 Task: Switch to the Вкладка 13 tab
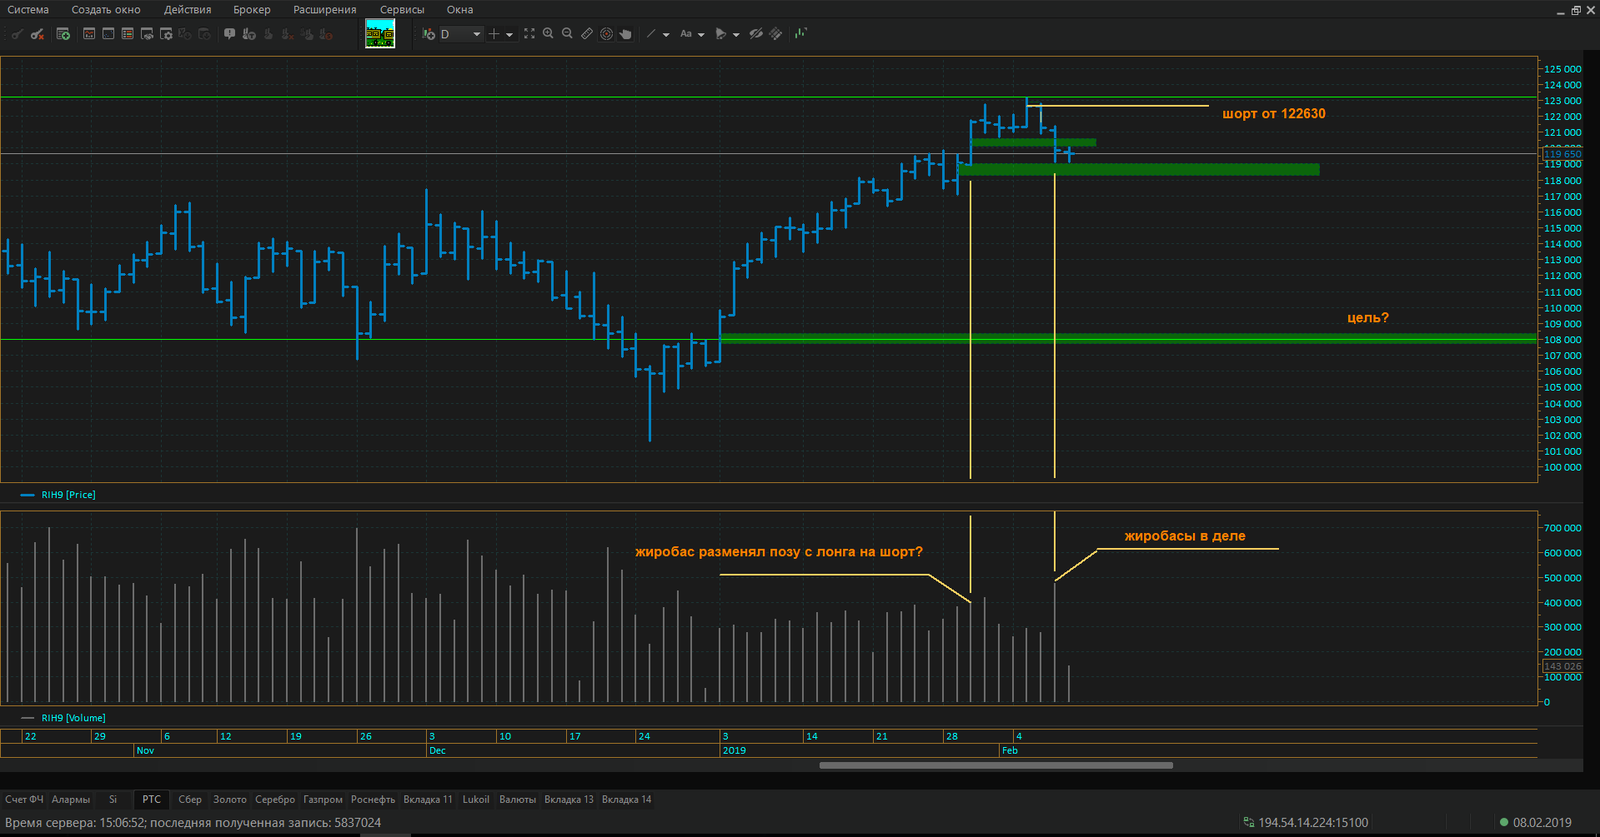click(569, 799)
